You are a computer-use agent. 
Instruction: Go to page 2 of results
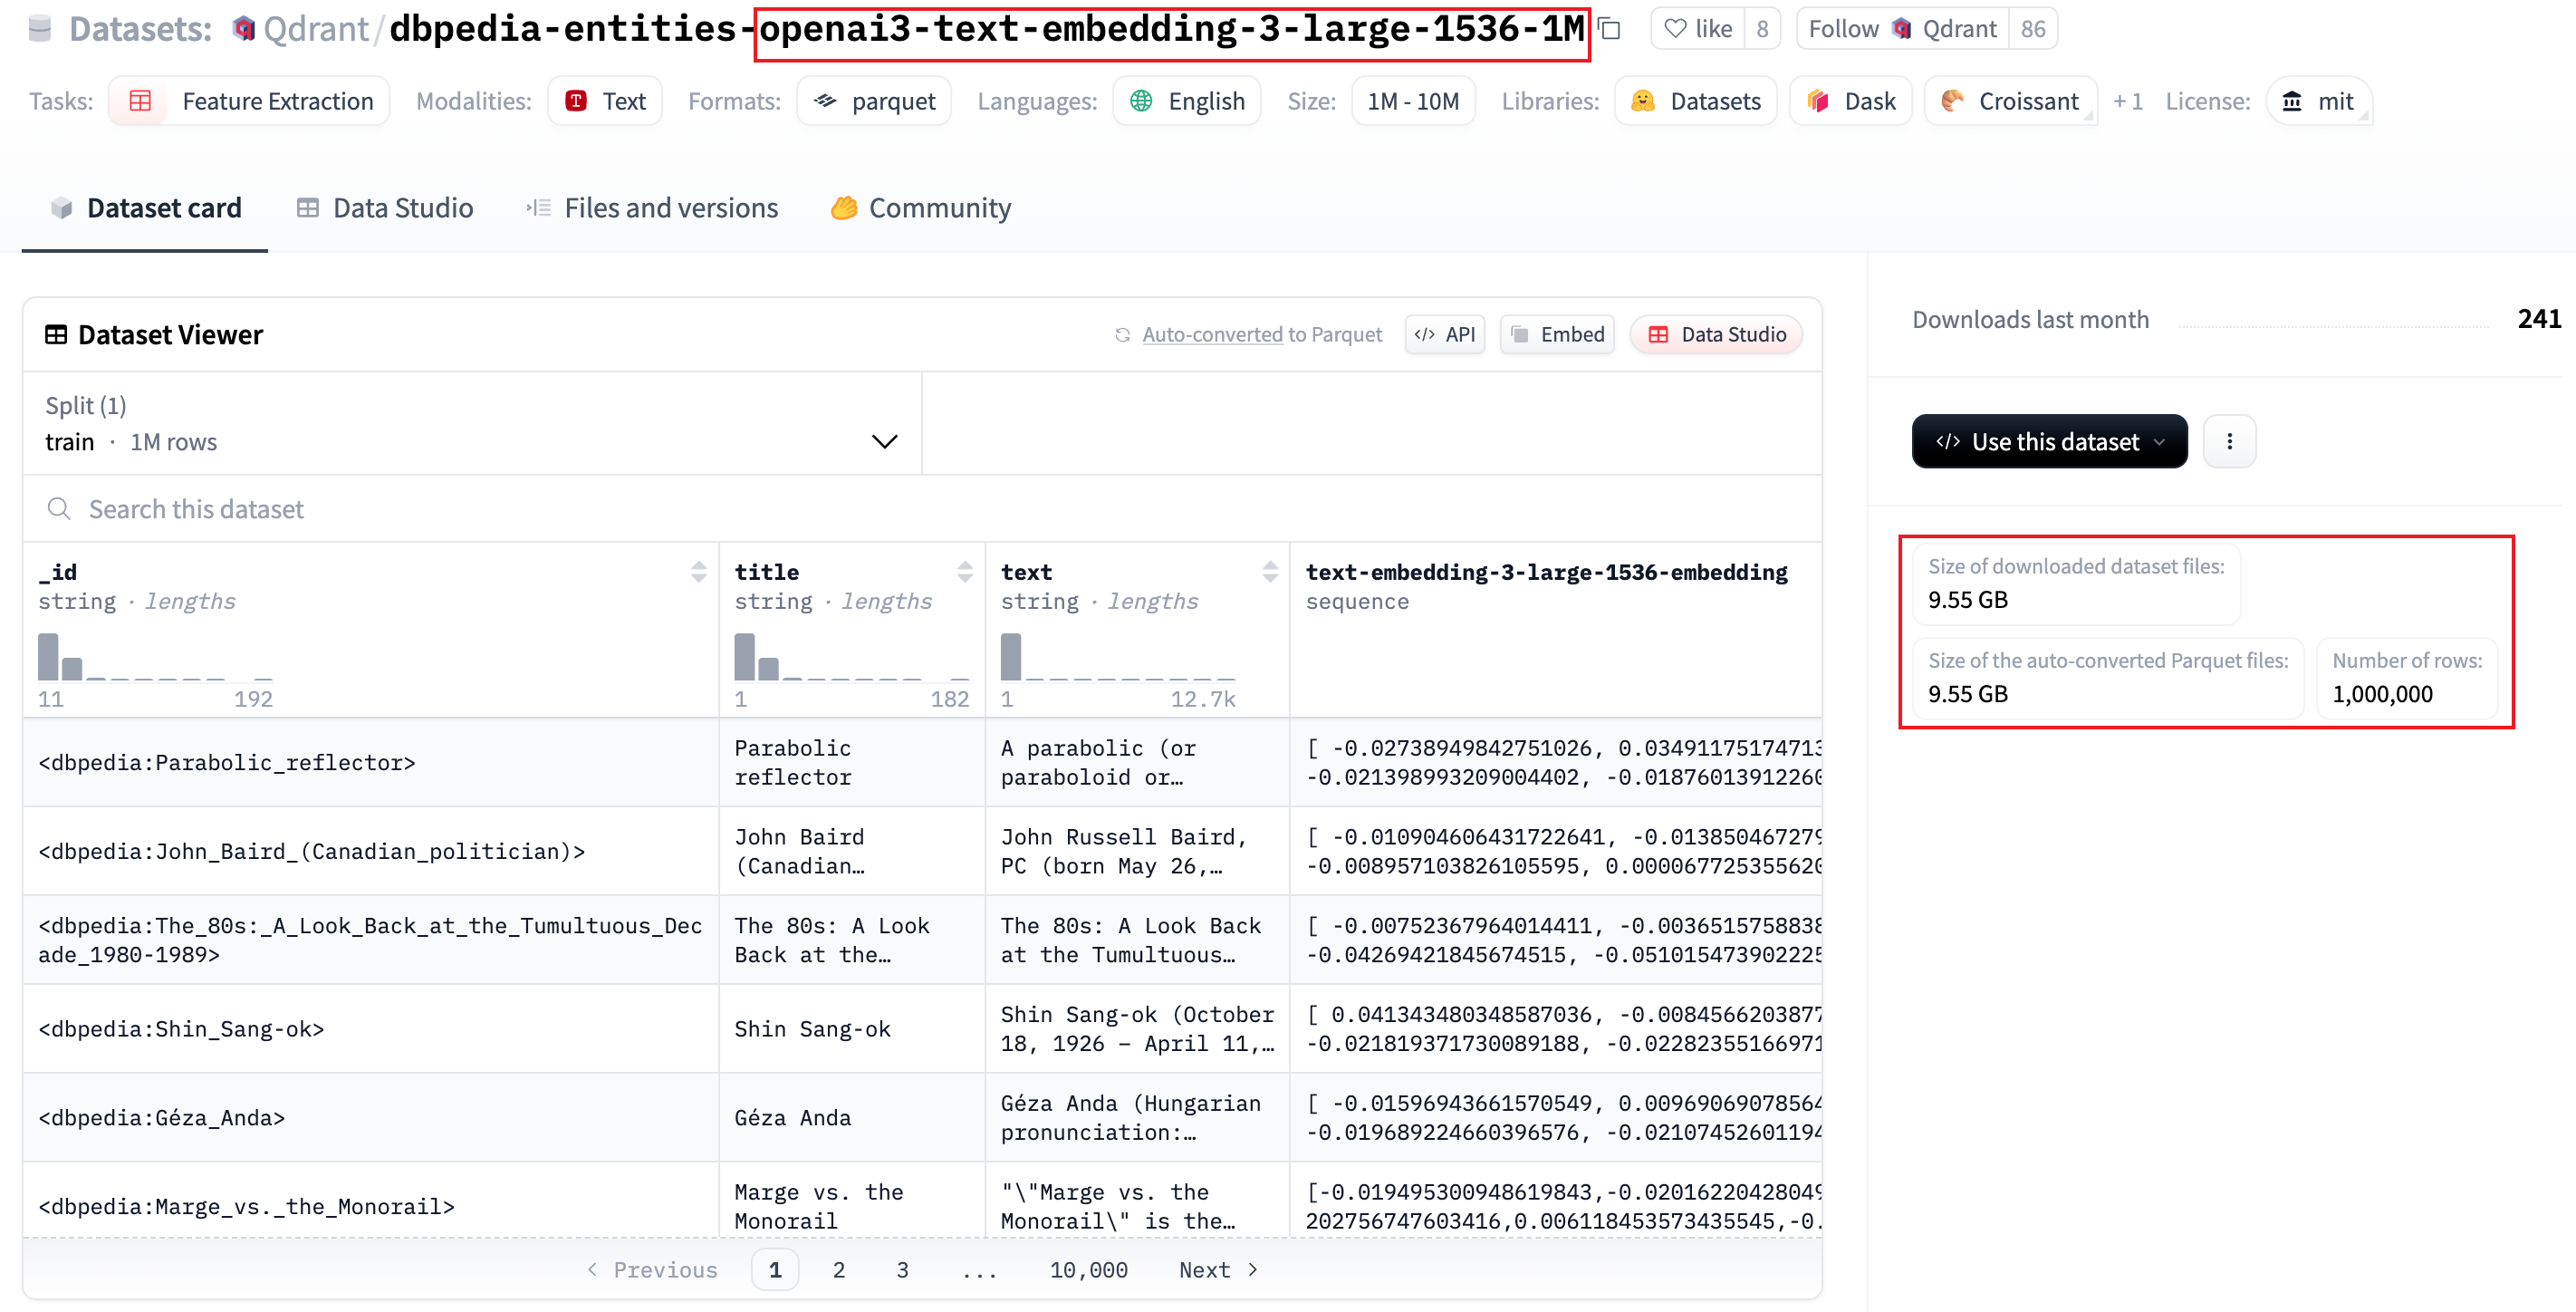(x=839, y=1270)
